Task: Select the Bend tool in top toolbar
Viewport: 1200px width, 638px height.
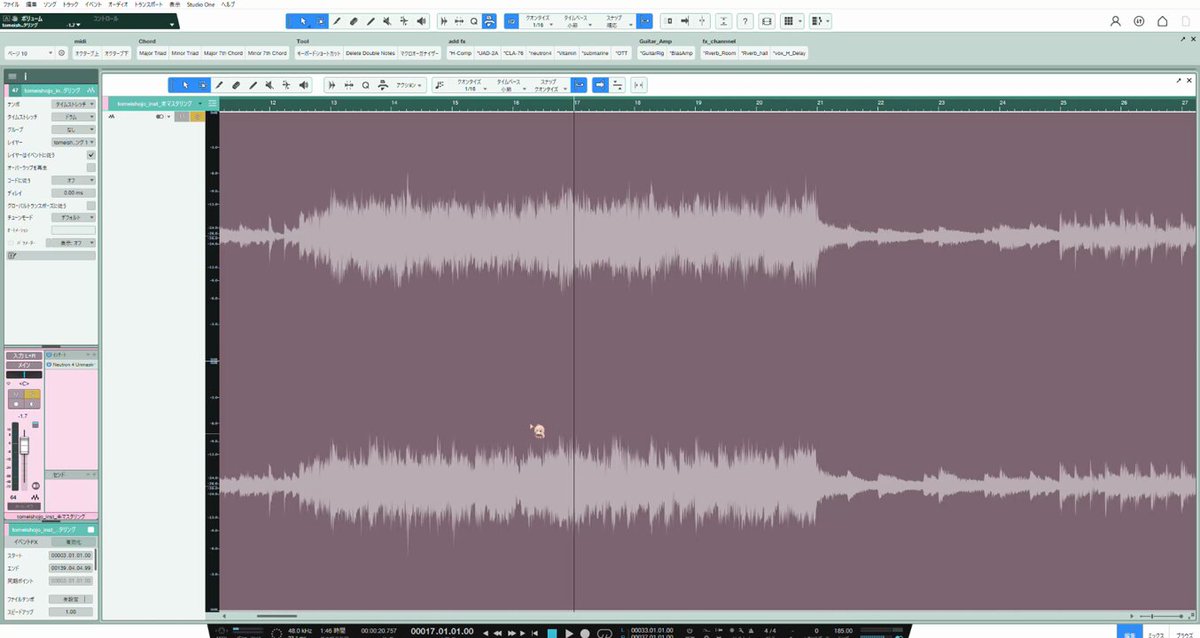Action: click(x=403, y=21)
